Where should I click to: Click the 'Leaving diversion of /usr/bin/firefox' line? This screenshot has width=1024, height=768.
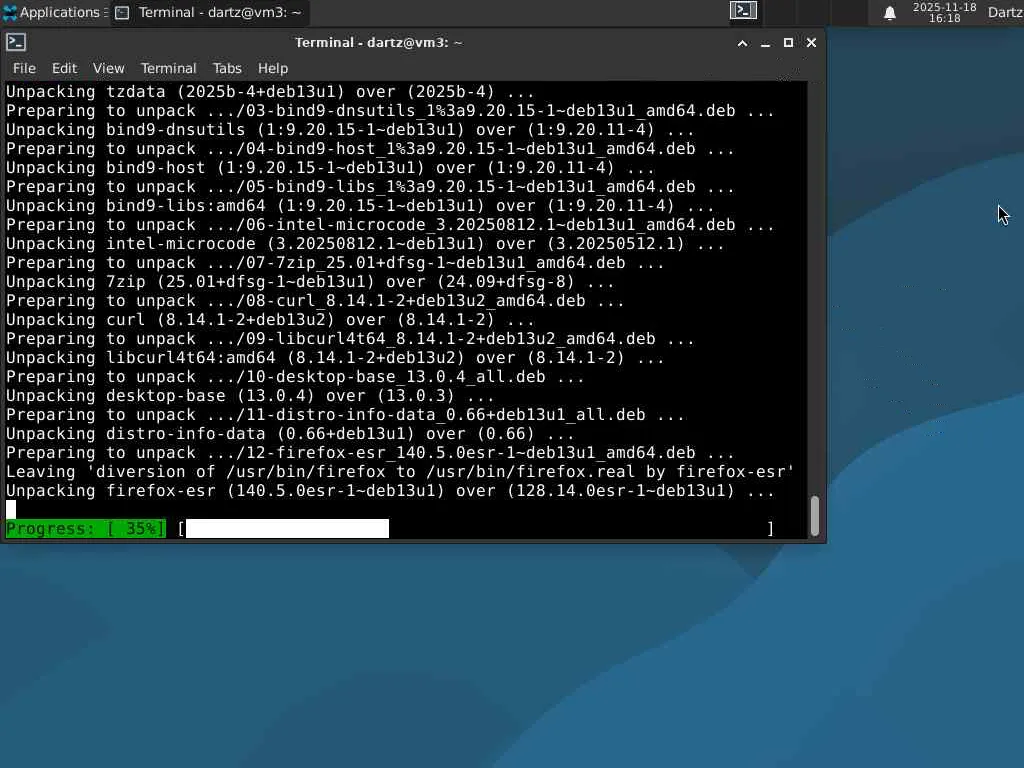pos(400,472)
